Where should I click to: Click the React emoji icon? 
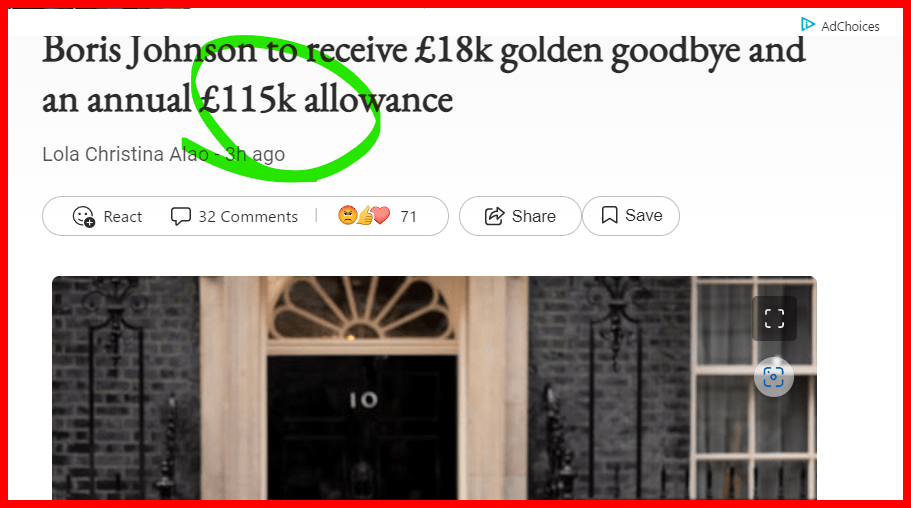pos(84,217)
